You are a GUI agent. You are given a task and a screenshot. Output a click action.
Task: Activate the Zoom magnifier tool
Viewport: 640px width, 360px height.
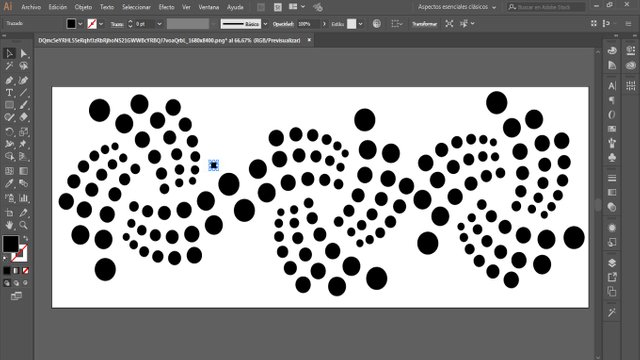pos(23,225)
